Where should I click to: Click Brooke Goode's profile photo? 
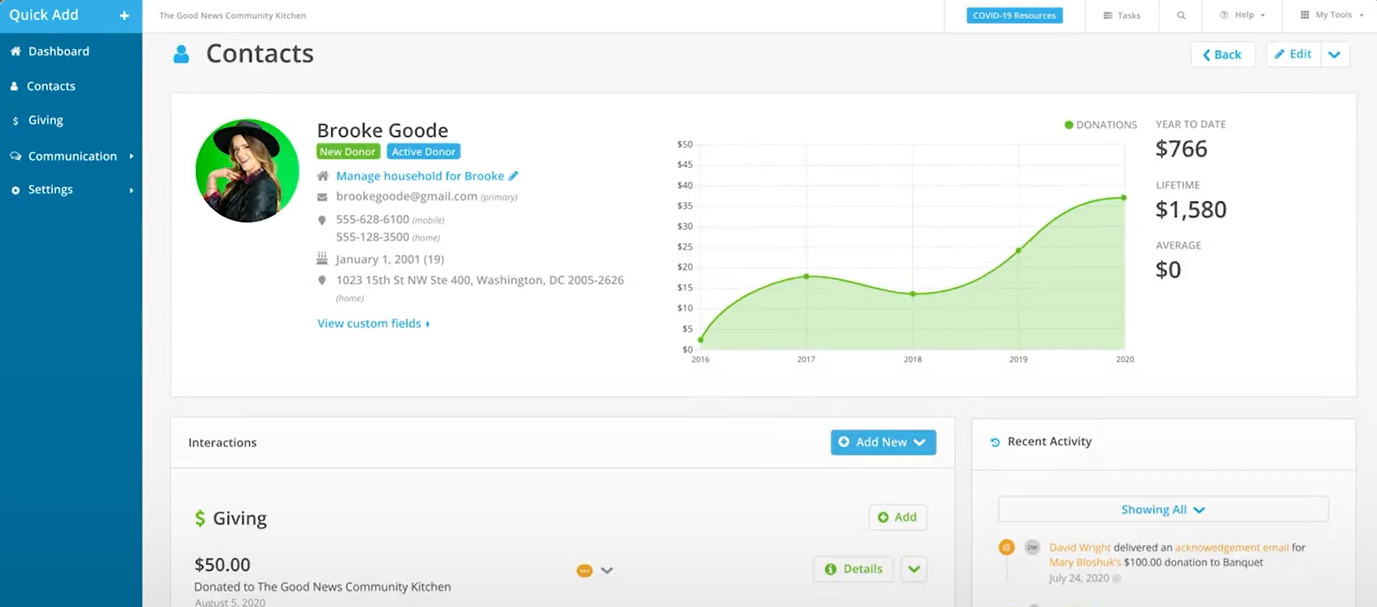point(247,170)
